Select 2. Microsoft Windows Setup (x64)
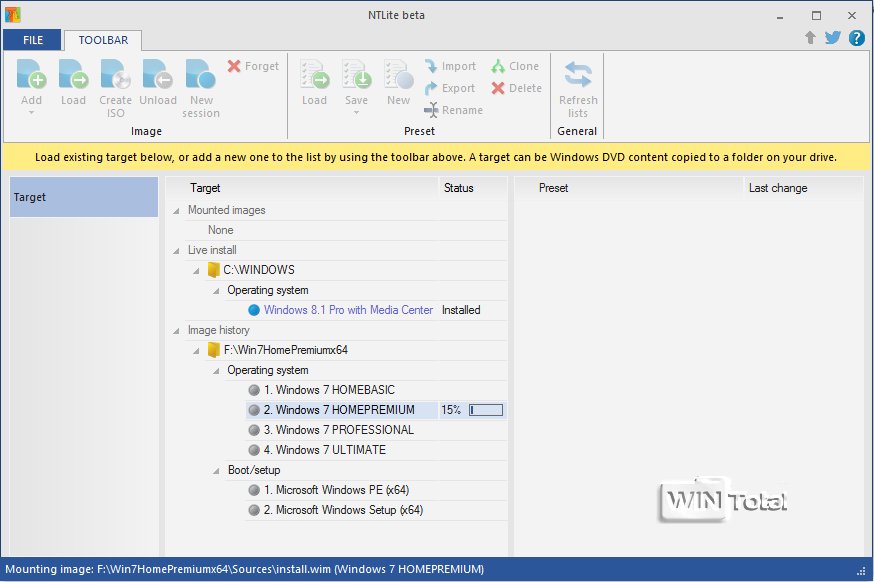This screenshot has width=874, height=582. pos(343,510)
